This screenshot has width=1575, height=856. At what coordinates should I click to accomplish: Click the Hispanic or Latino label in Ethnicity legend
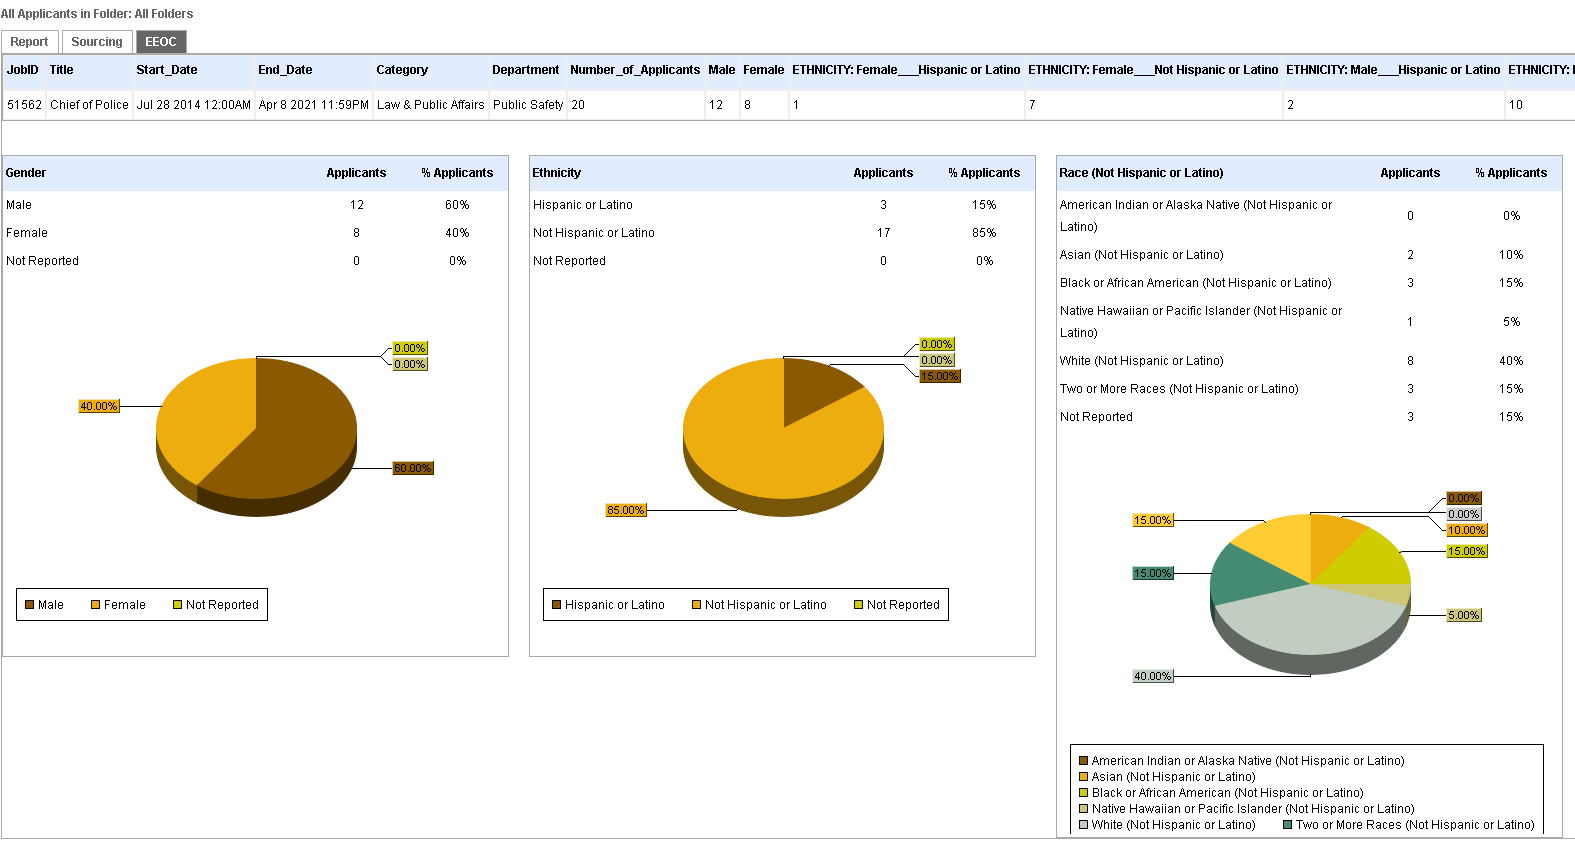coord(614,605)
